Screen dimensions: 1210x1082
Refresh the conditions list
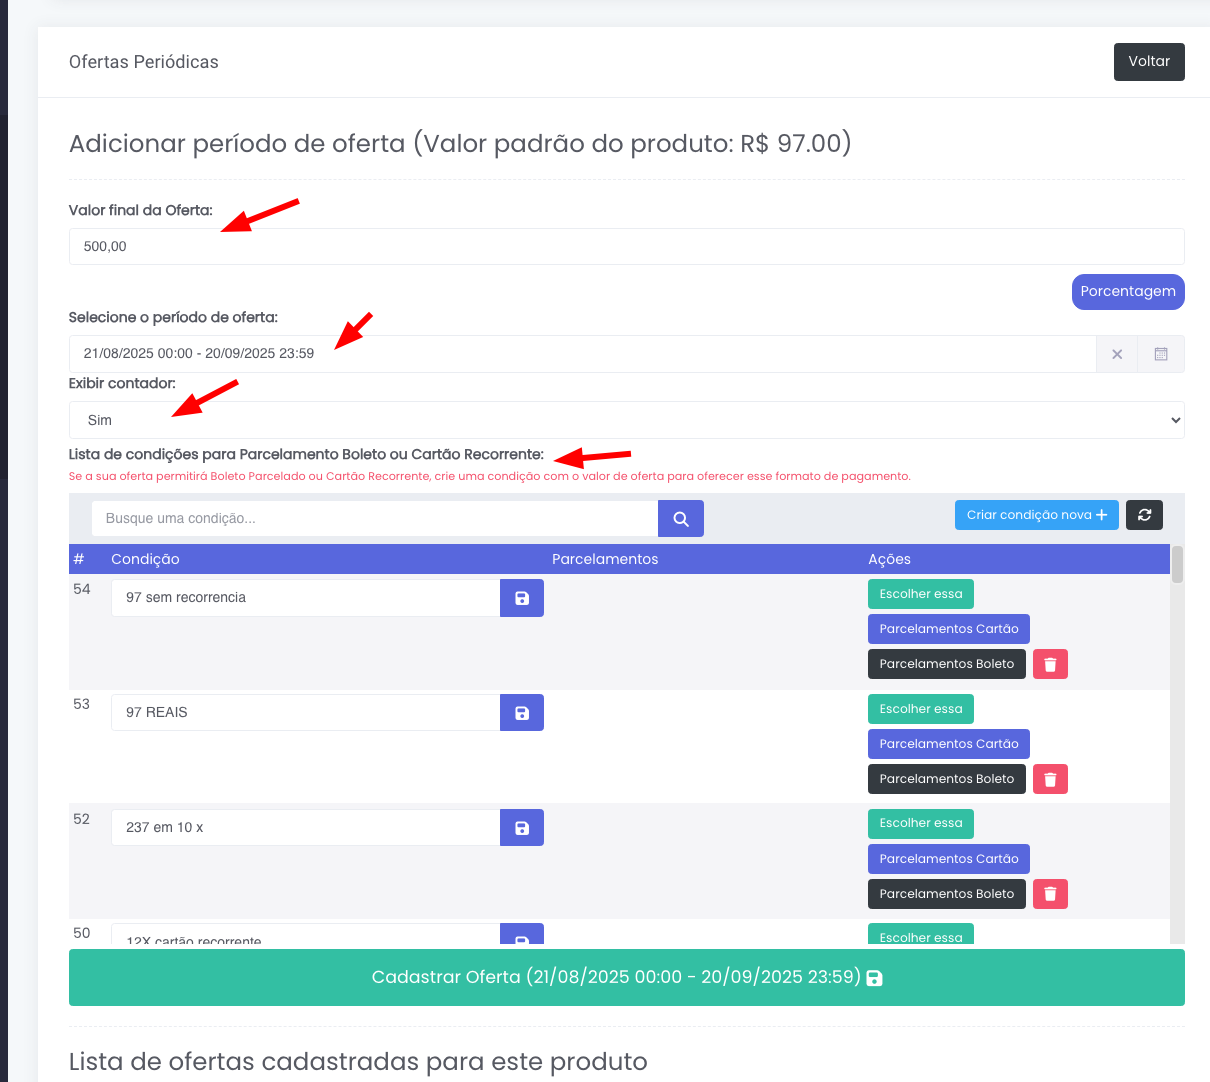(x=1144, y=515)
